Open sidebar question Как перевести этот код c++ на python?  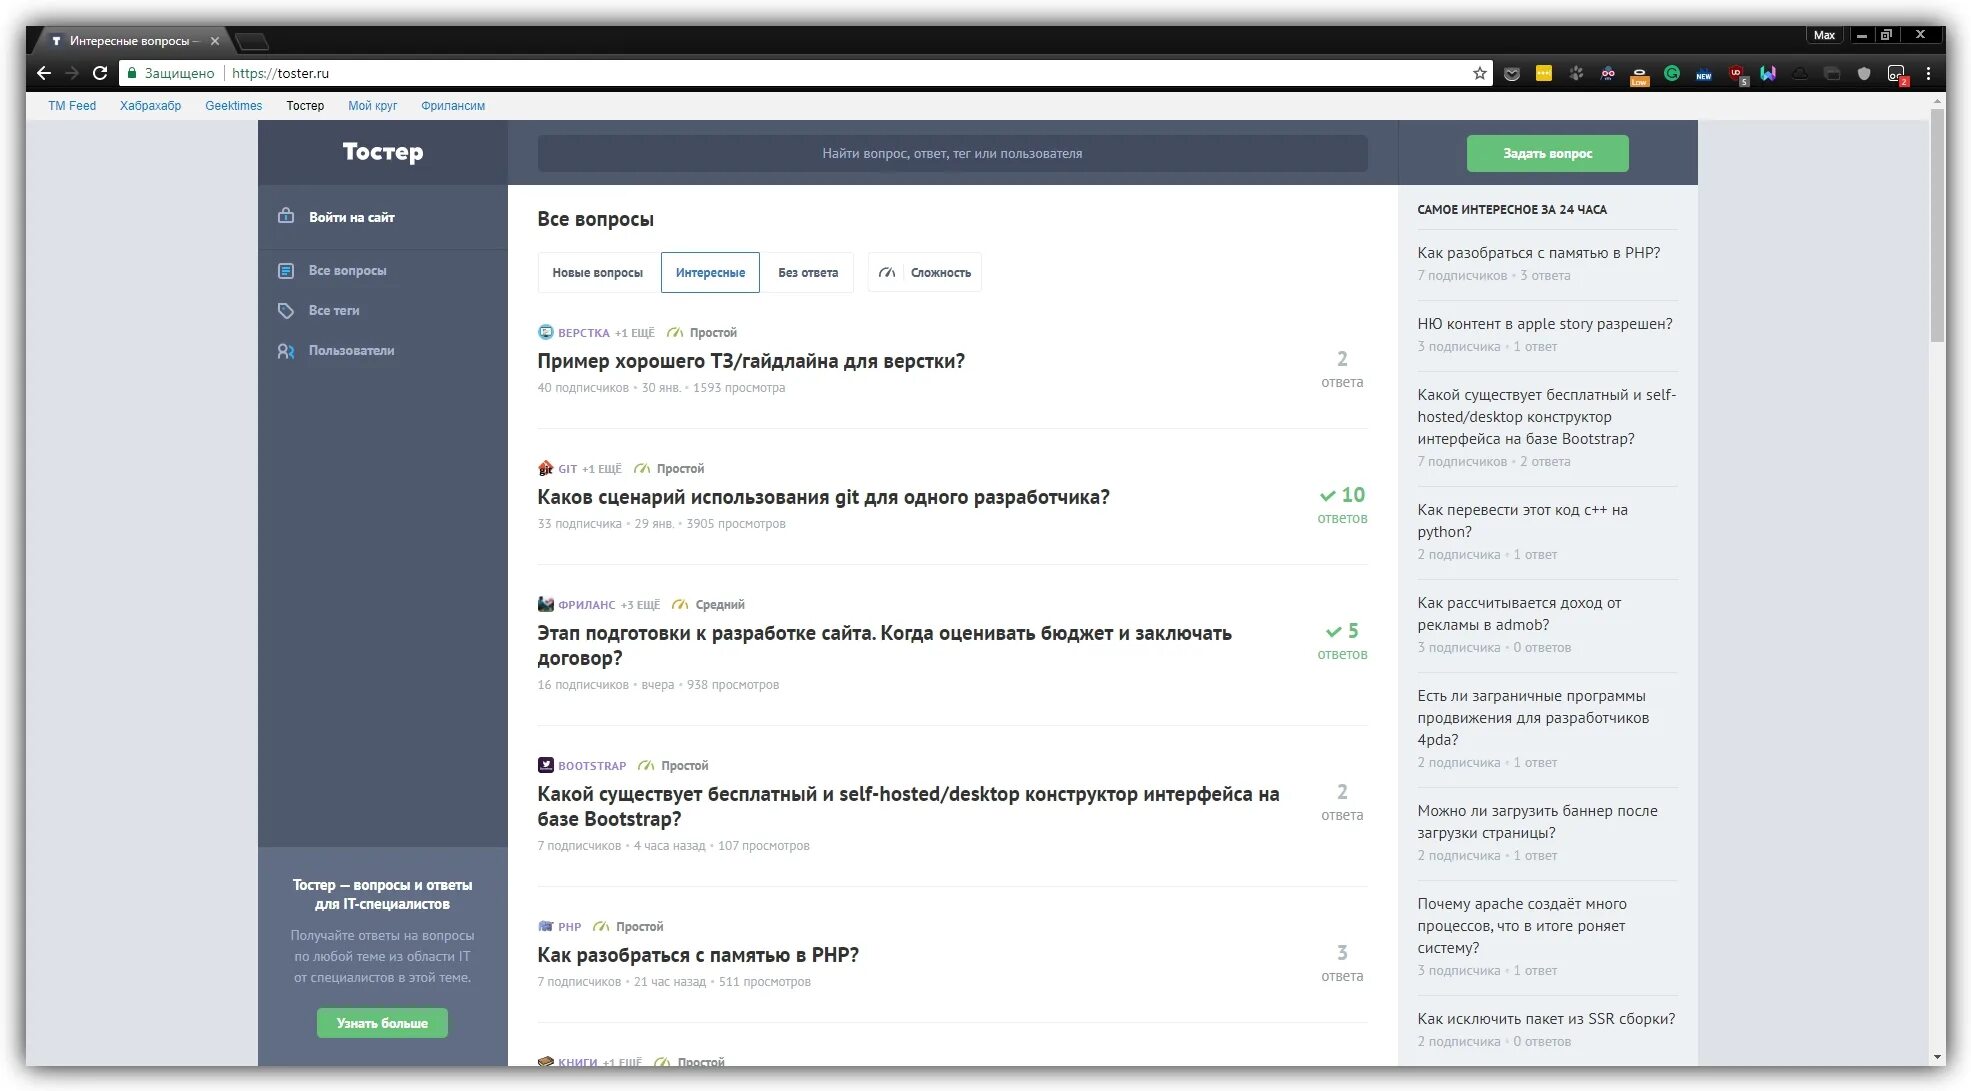[1522, 520]
